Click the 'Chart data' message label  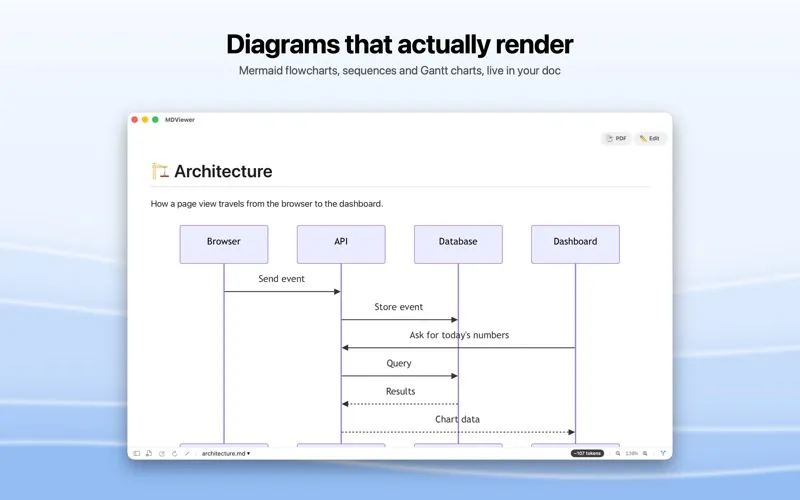click(x=457, y=419)
